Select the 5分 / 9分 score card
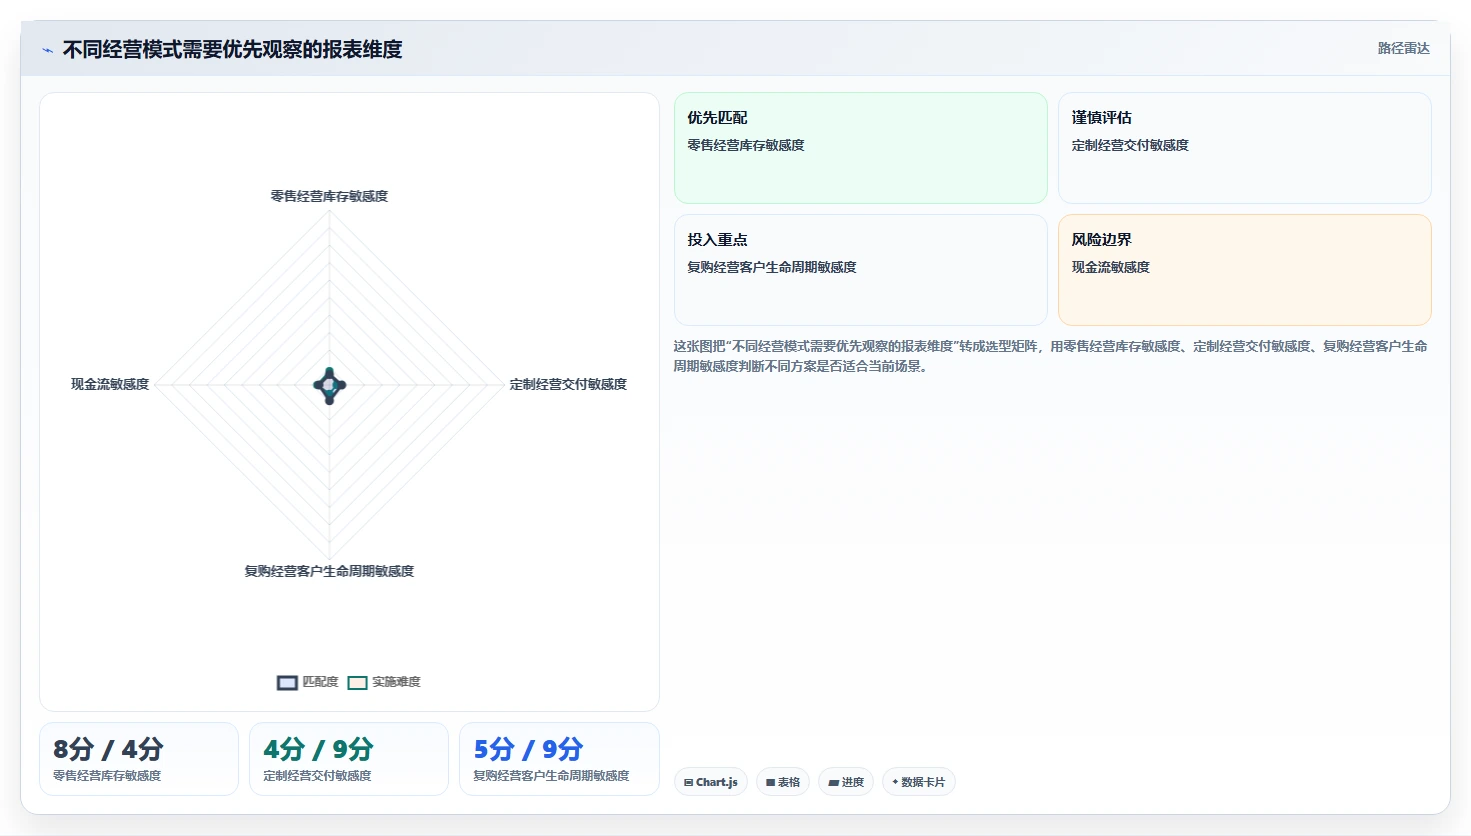Viewport: 1471px width, 836px height. tap(559, 759)
